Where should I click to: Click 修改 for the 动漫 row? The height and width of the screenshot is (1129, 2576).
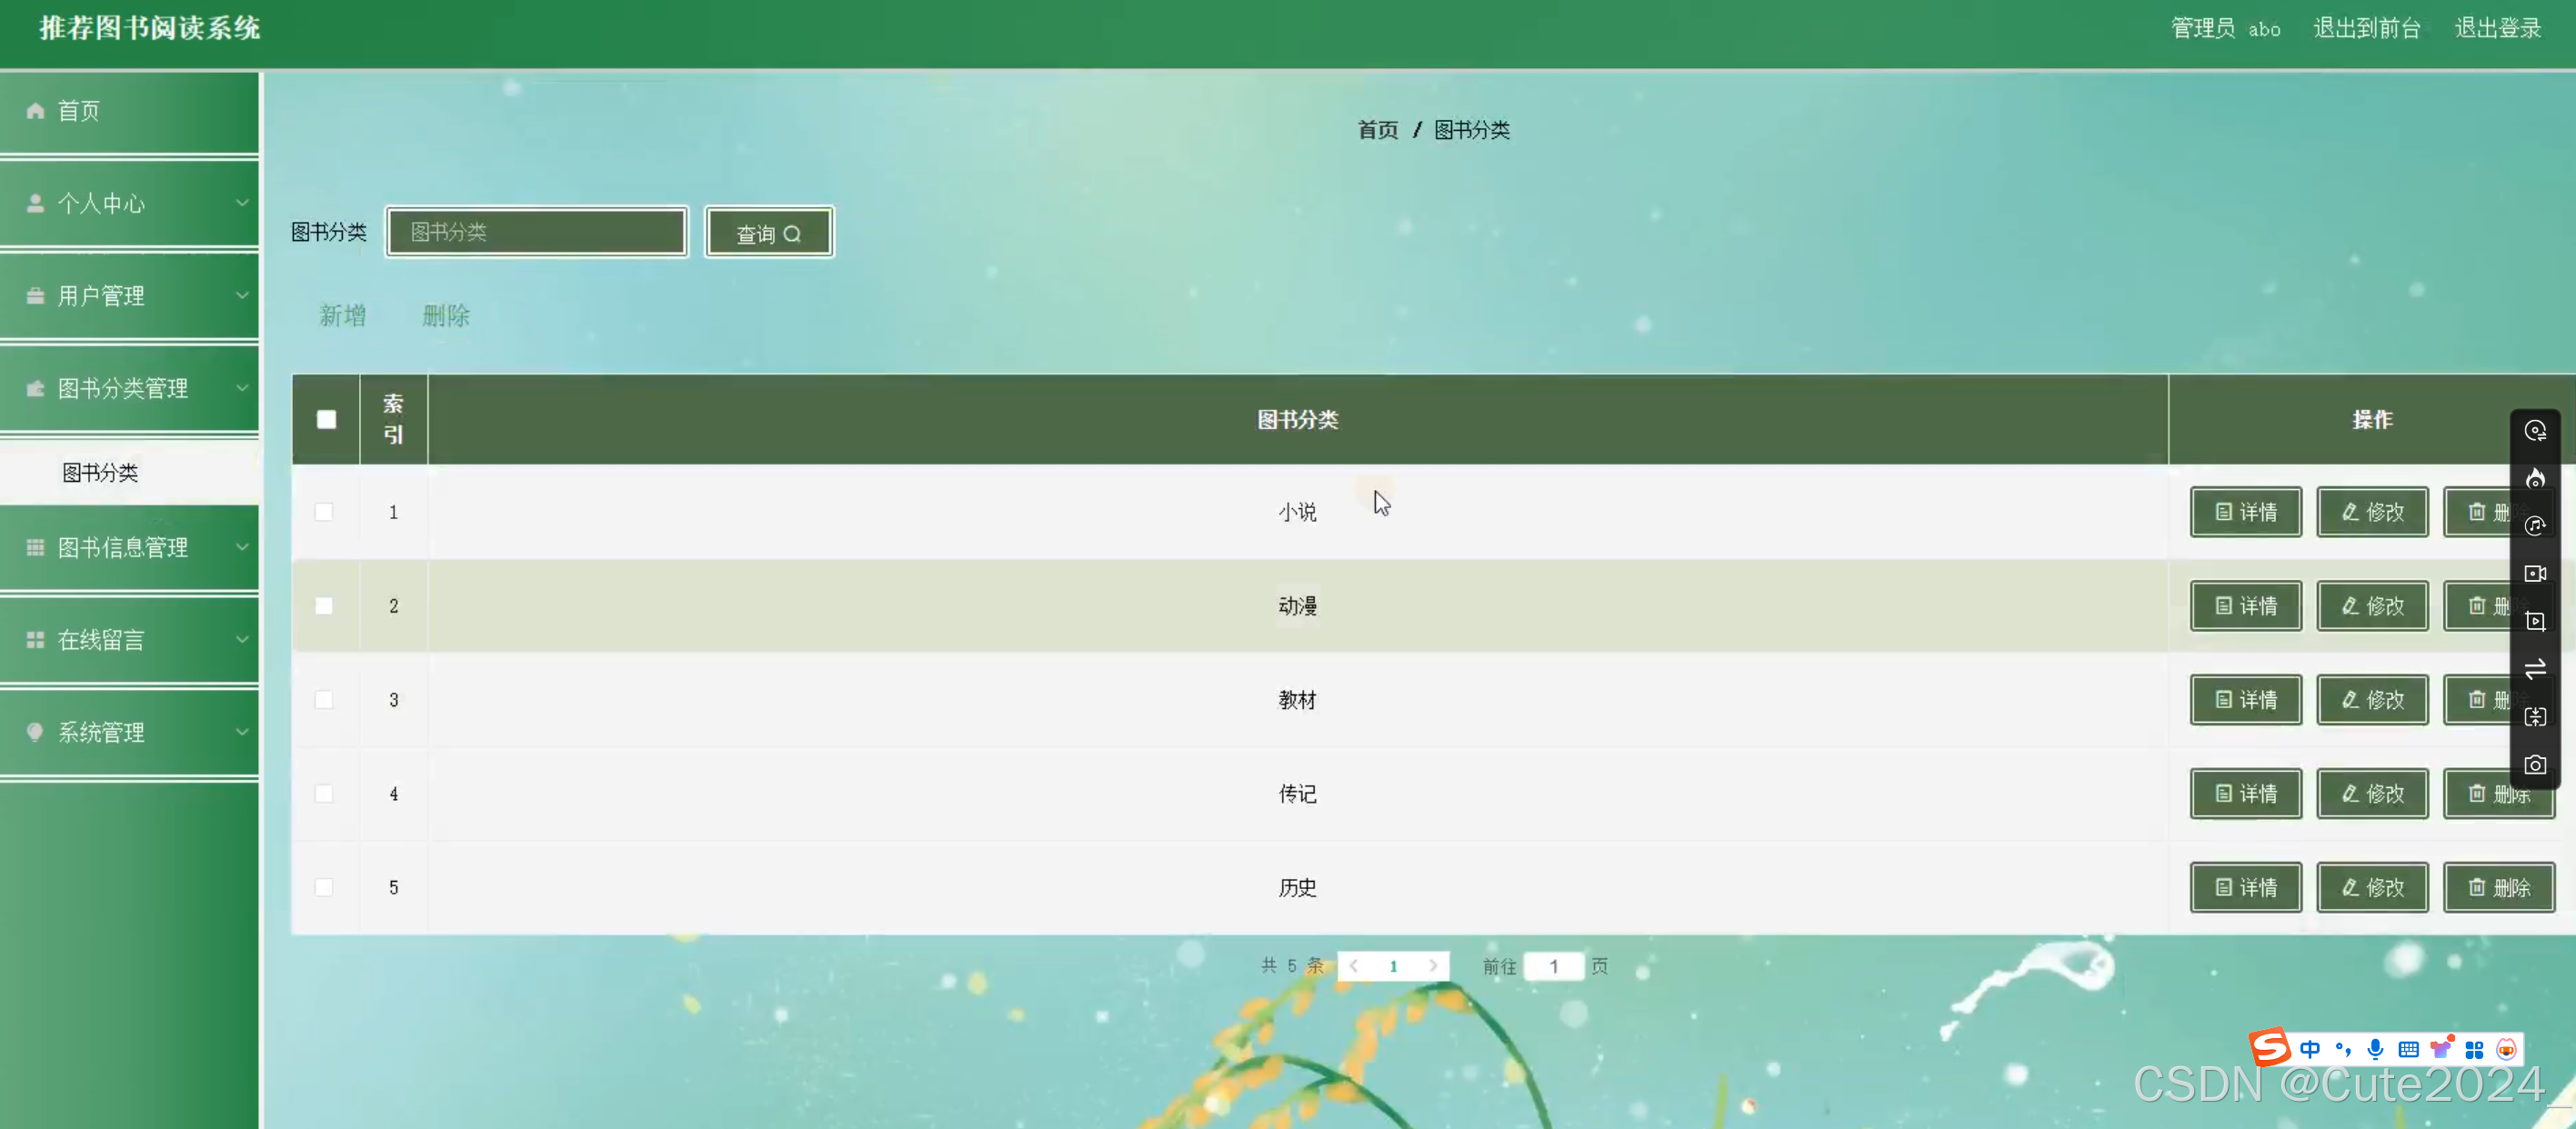click(2373, 606)
